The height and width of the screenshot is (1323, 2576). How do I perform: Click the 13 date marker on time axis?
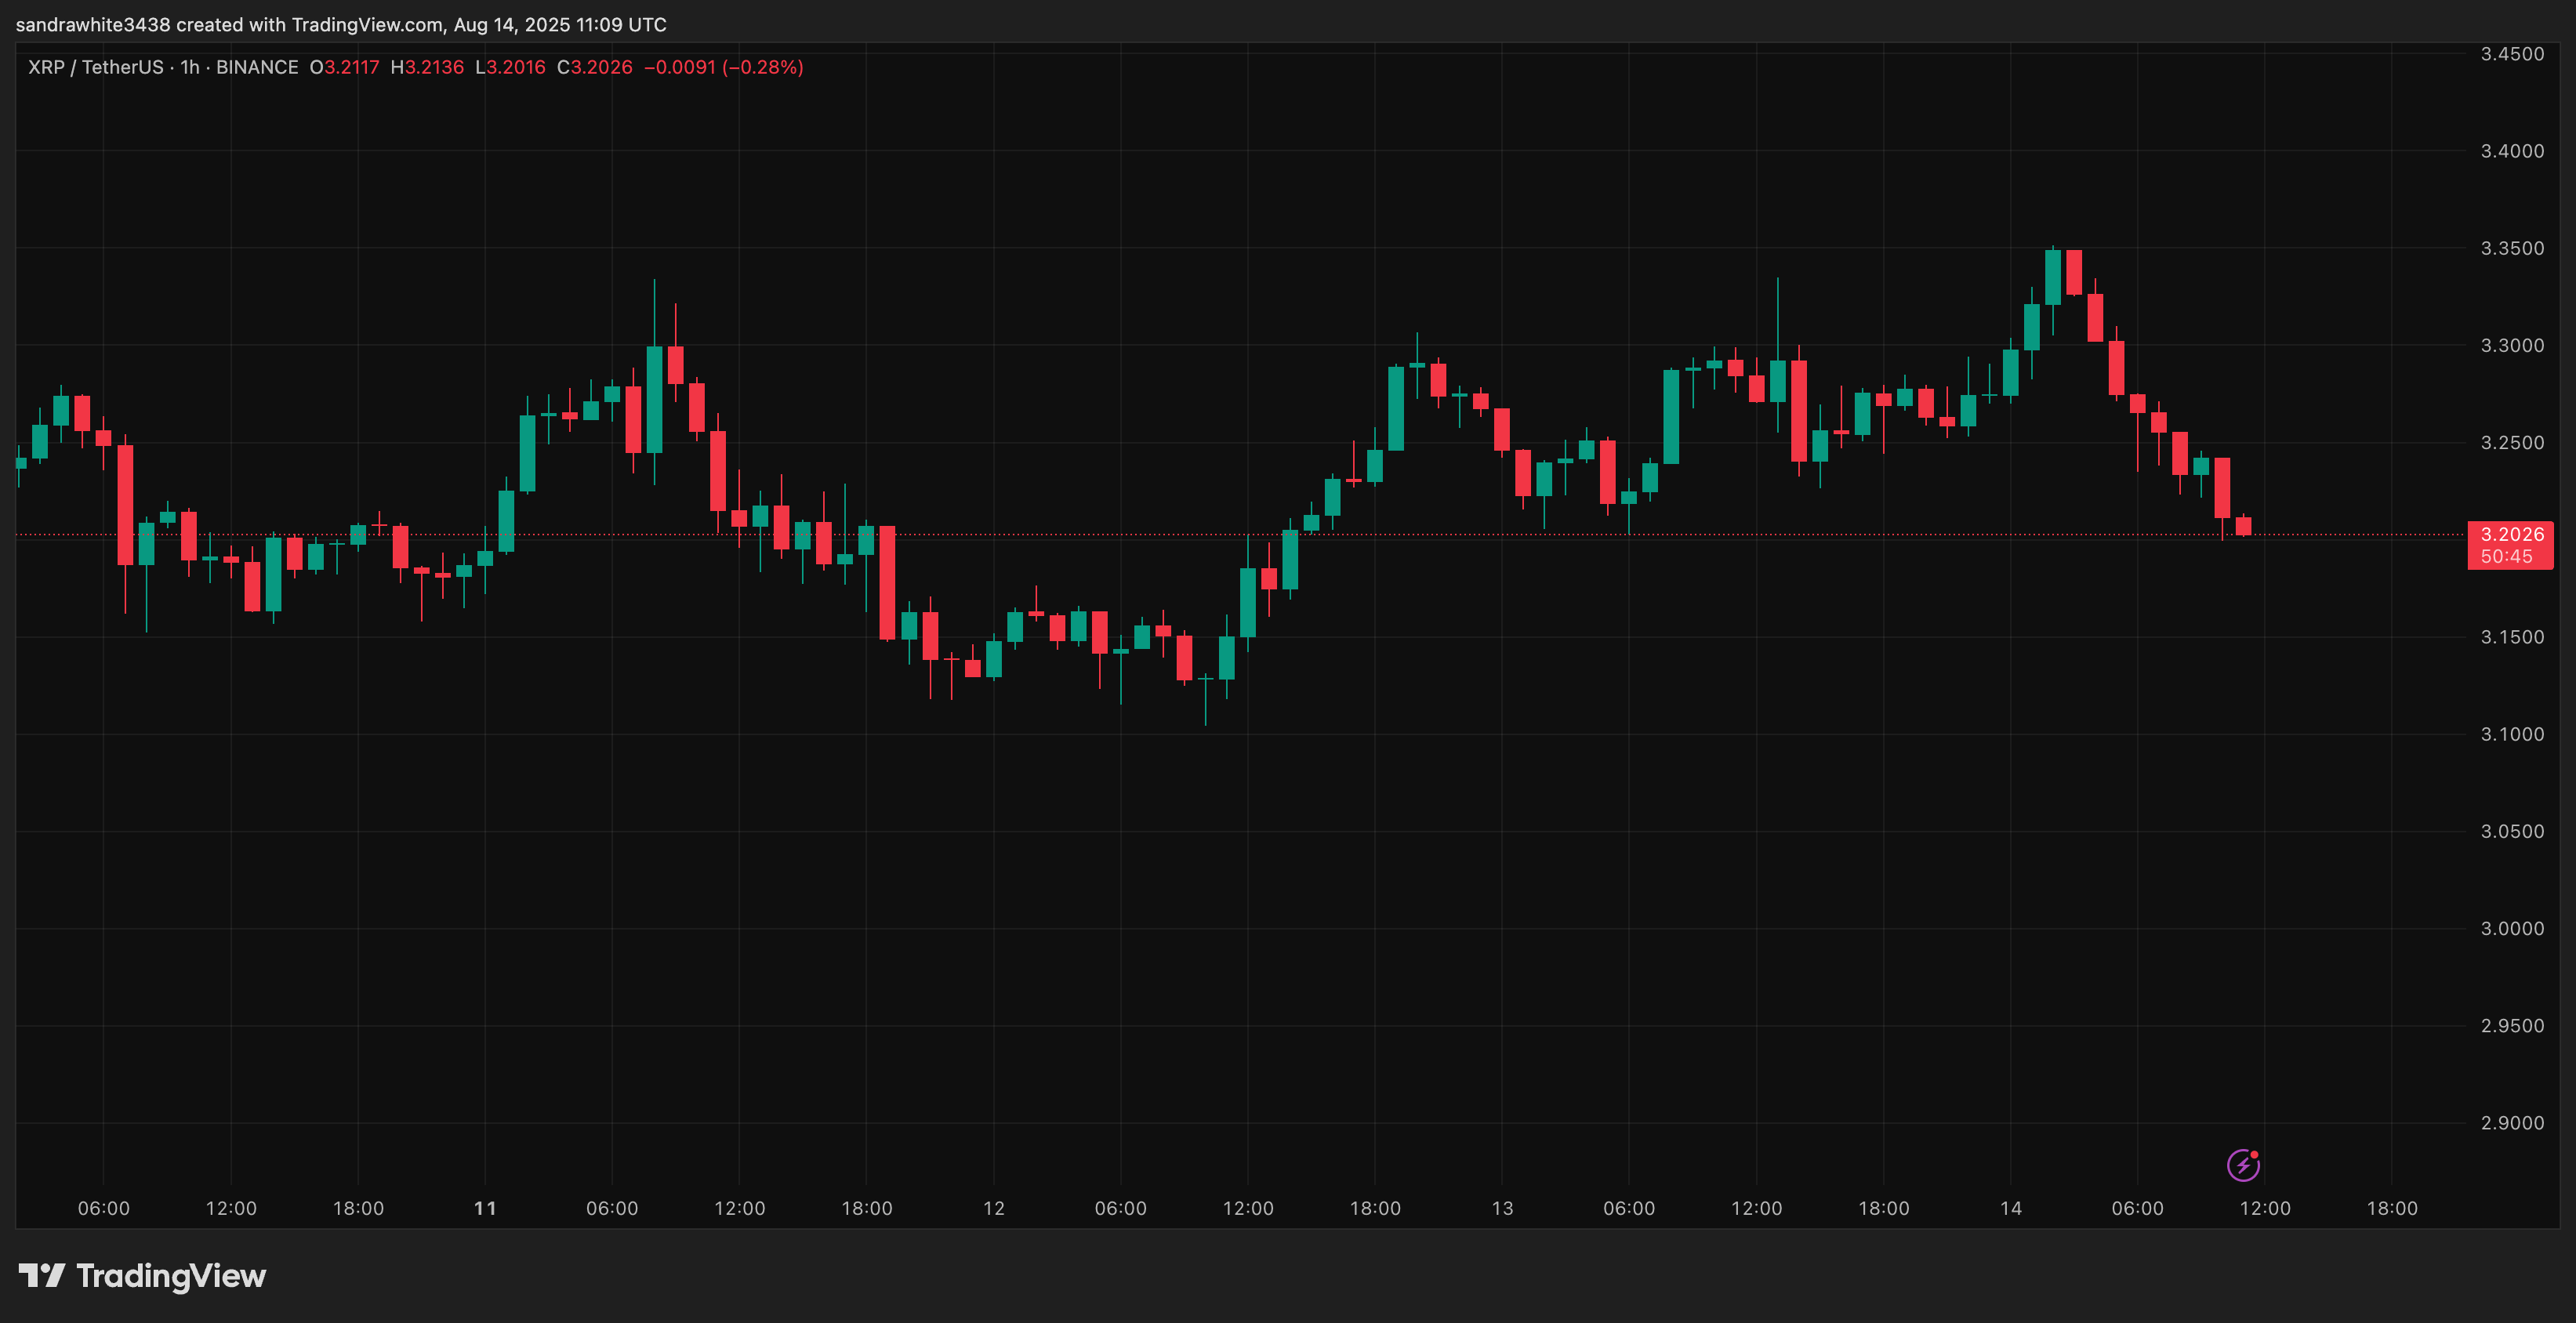click(x=1502, y=1208)
